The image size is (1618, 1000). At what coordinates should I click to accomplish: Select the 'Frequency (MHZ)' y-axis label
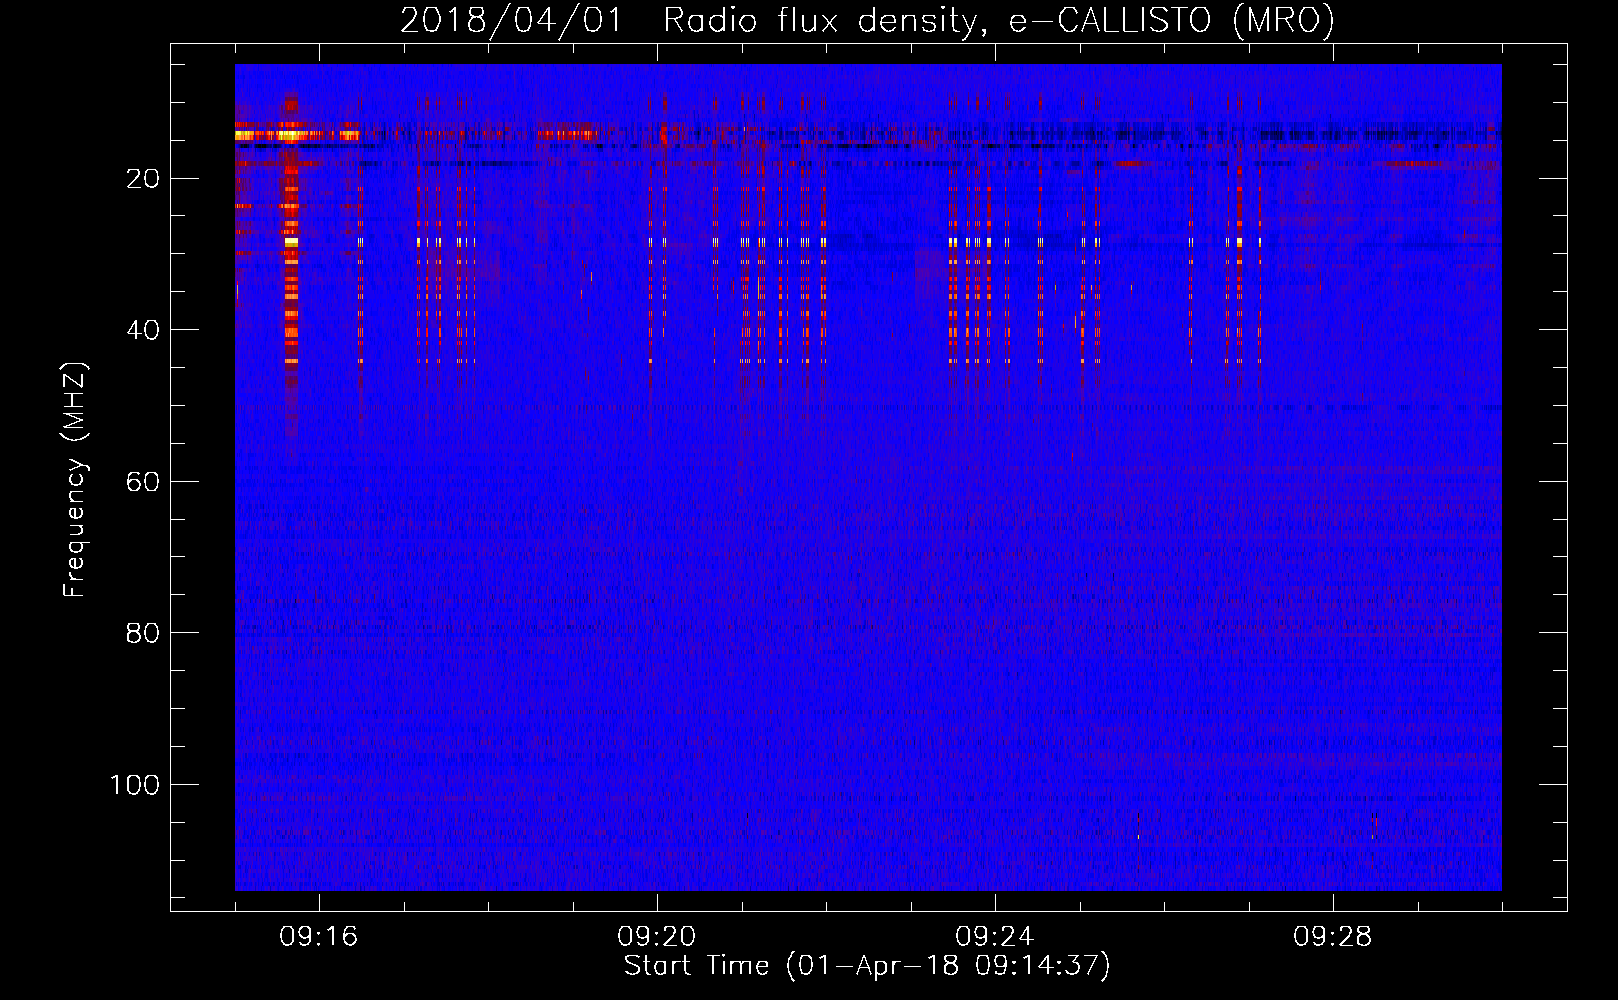tap(75, 480)
